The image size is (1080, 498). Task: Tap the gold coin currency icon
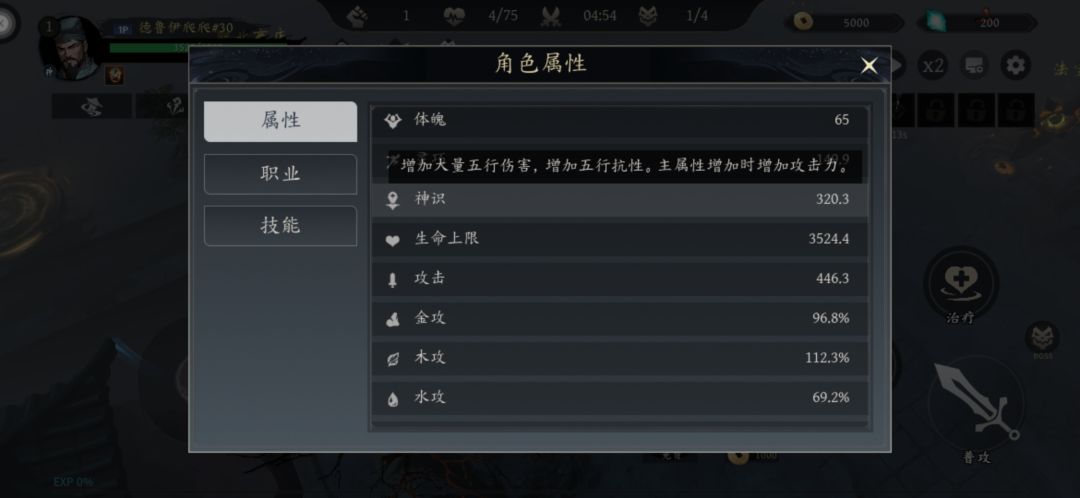pos(802,21)
